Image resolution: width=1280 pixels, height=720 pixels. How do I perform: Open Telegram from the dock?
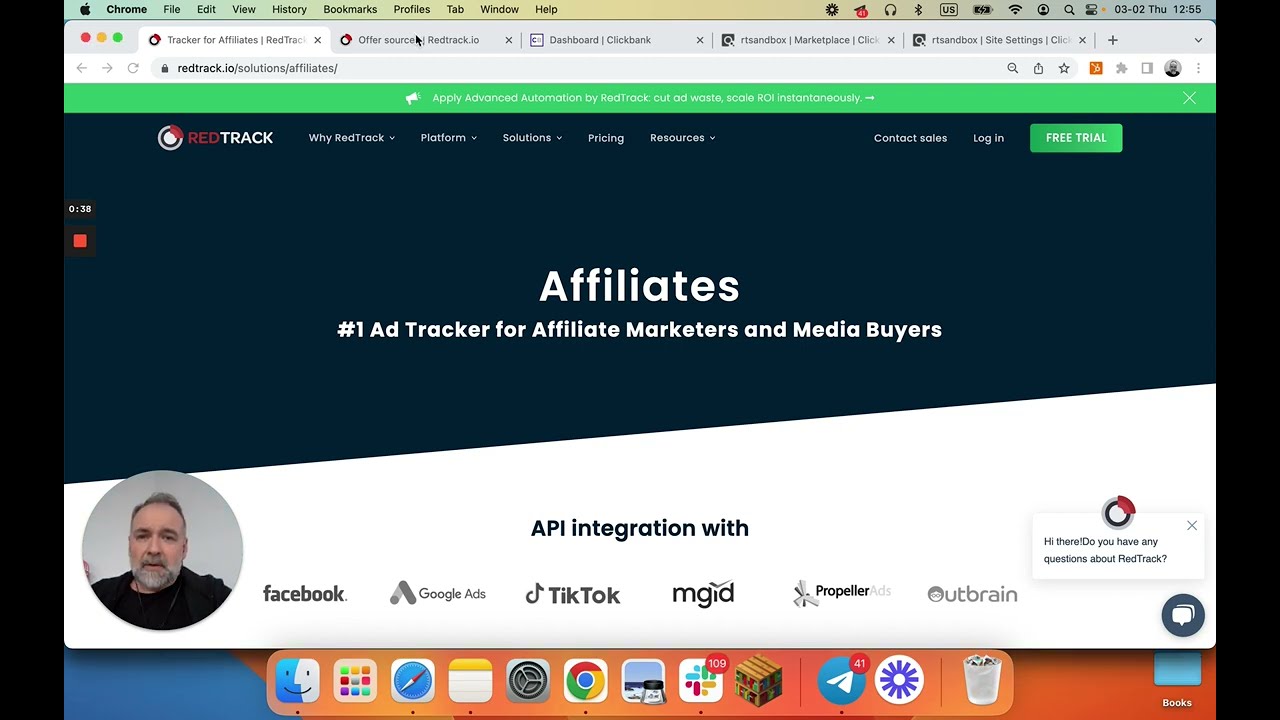842,681
